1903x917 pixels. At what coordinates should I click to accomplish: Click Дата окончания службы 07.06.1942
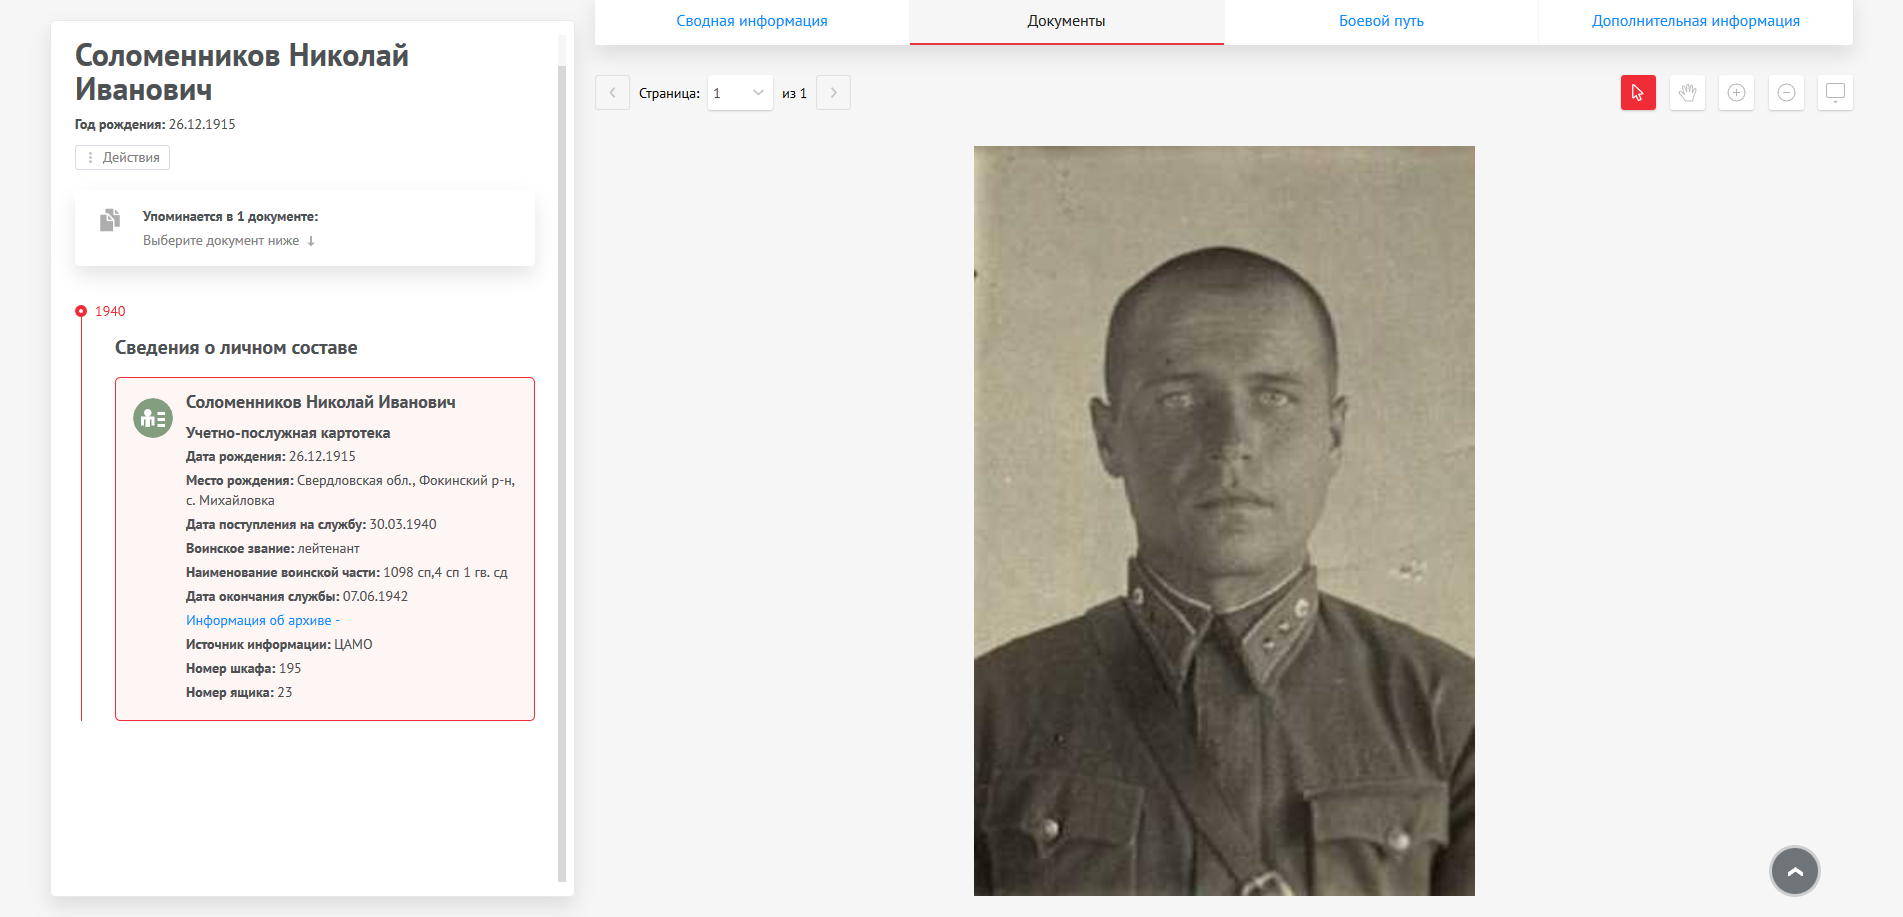(x=297, y=596)
